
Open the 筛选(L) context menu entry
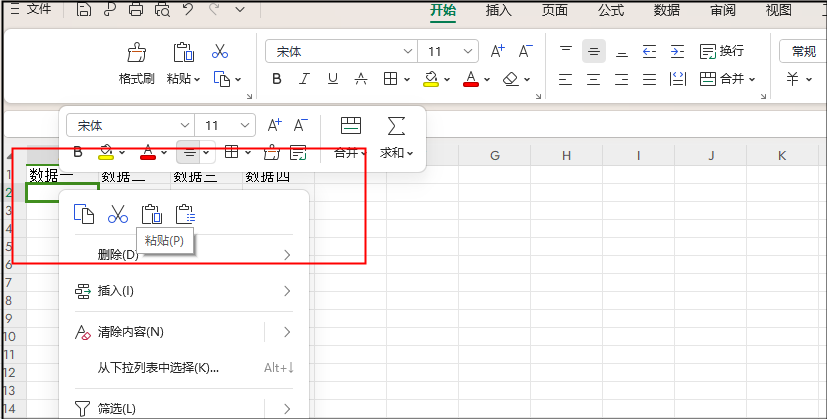coord(184,408)
